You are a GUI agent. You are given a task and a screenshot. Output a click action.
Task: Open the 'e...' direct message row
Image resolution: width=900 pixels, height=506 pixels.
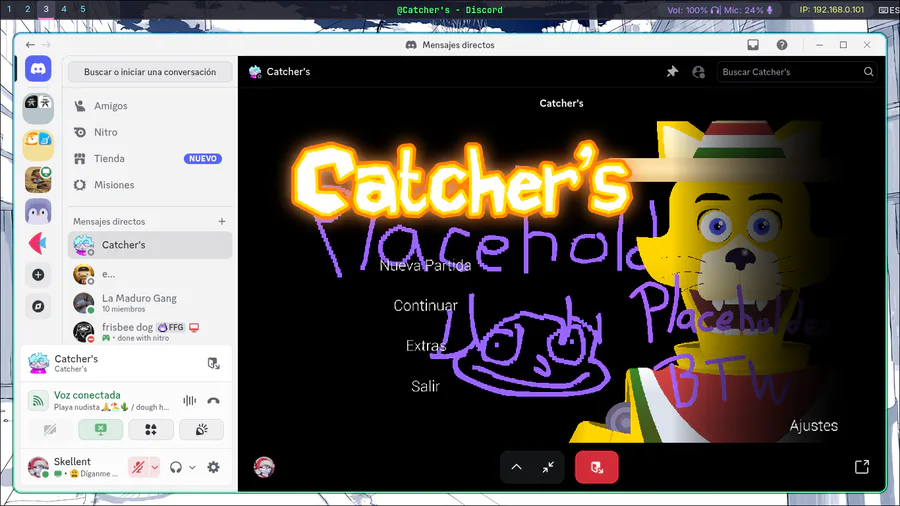click(x=150, y=274)
